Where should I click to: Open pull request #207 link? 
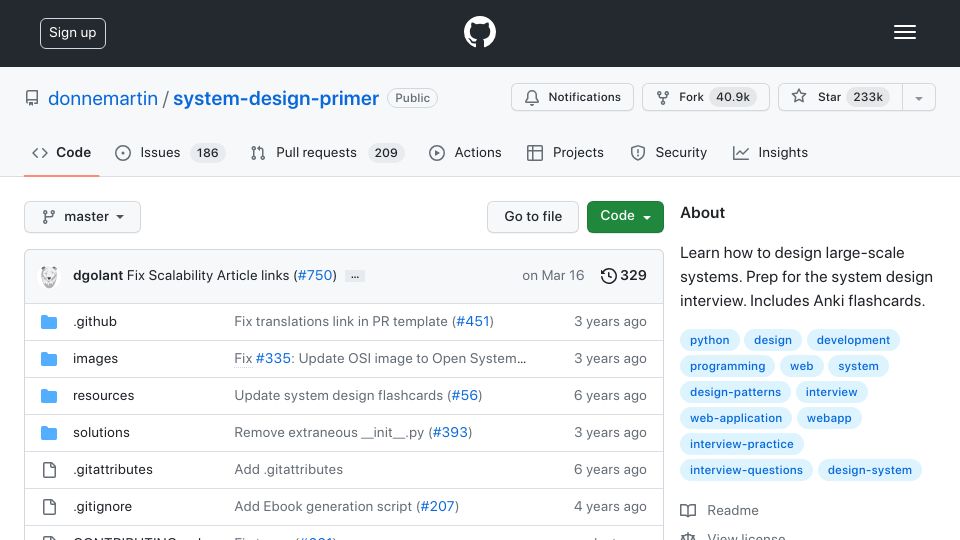[437, 506]
